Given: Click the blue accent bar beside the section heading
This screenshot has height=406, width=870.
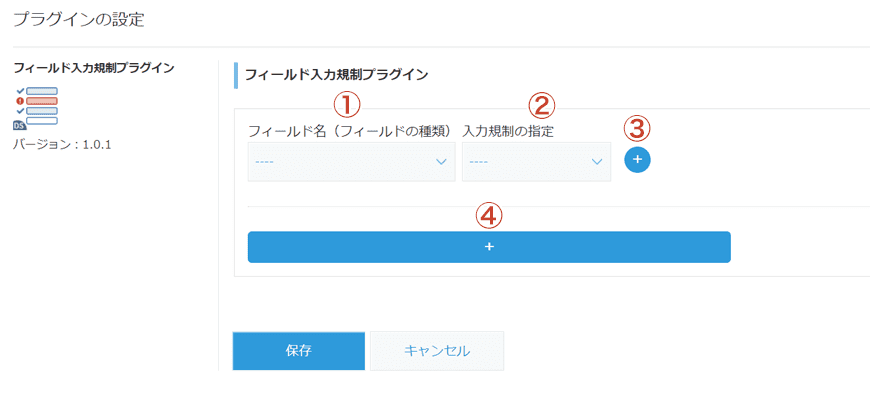Looking at the screenshot, I should 235,74.
